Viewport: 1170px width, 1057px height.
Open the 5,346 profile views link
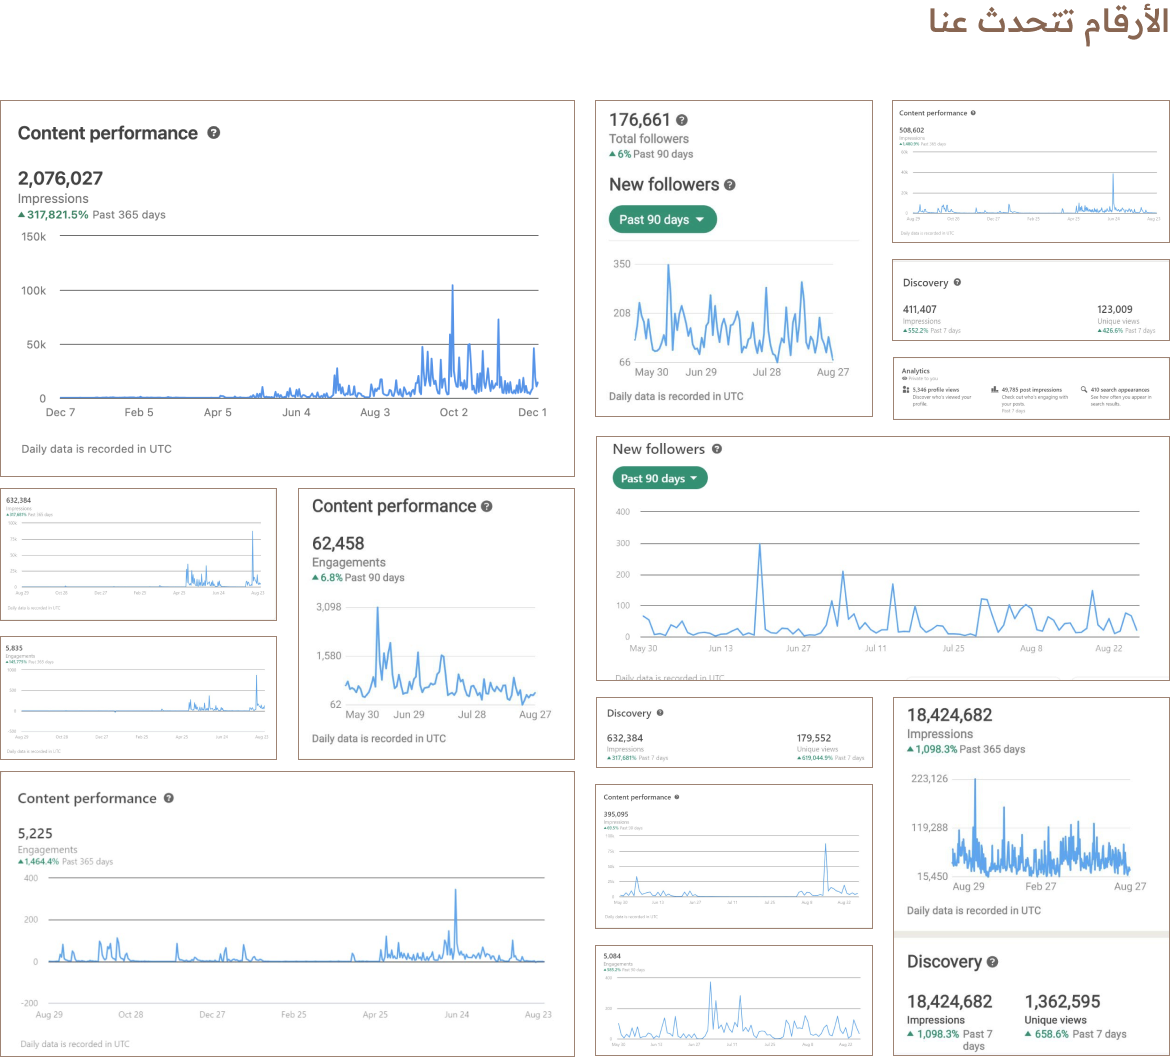click(937, 390)
